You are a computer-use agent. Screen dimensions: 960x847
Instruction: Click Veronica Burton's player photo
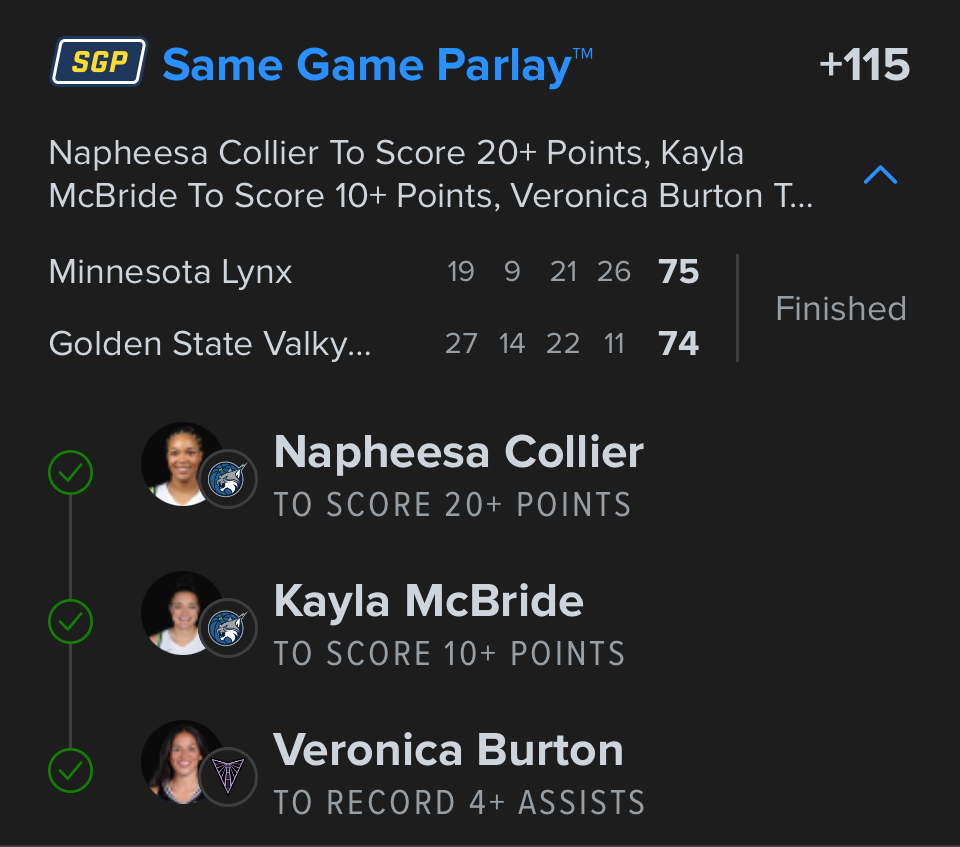click(180, 761)
